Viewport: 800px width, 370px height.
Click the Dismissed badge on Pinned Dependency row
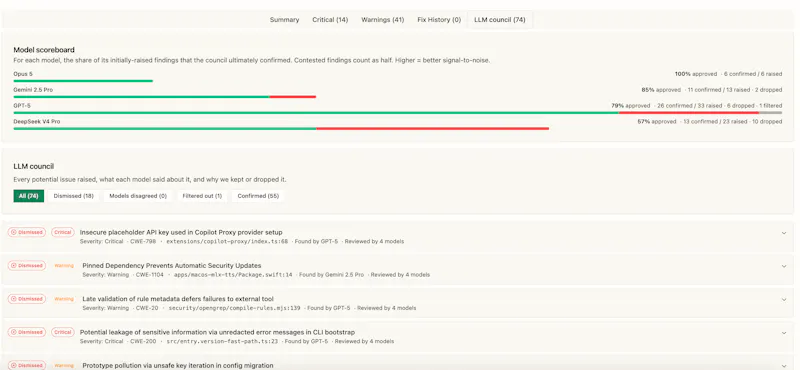click(27, 265)
